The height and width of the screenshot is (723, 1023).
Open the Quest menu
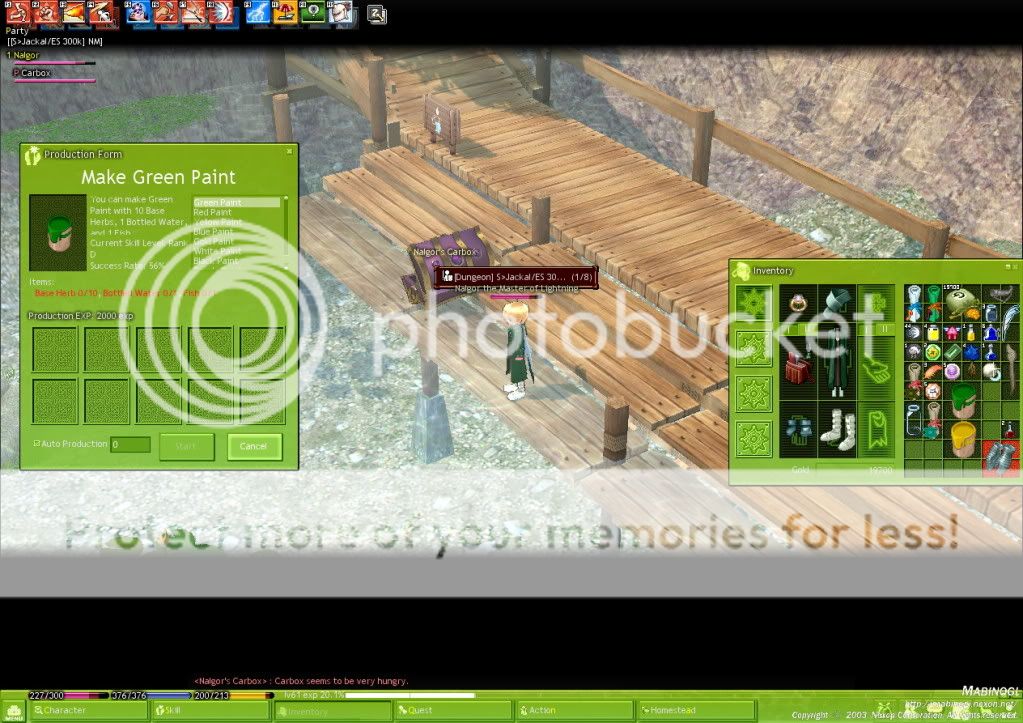coord(453,710)
